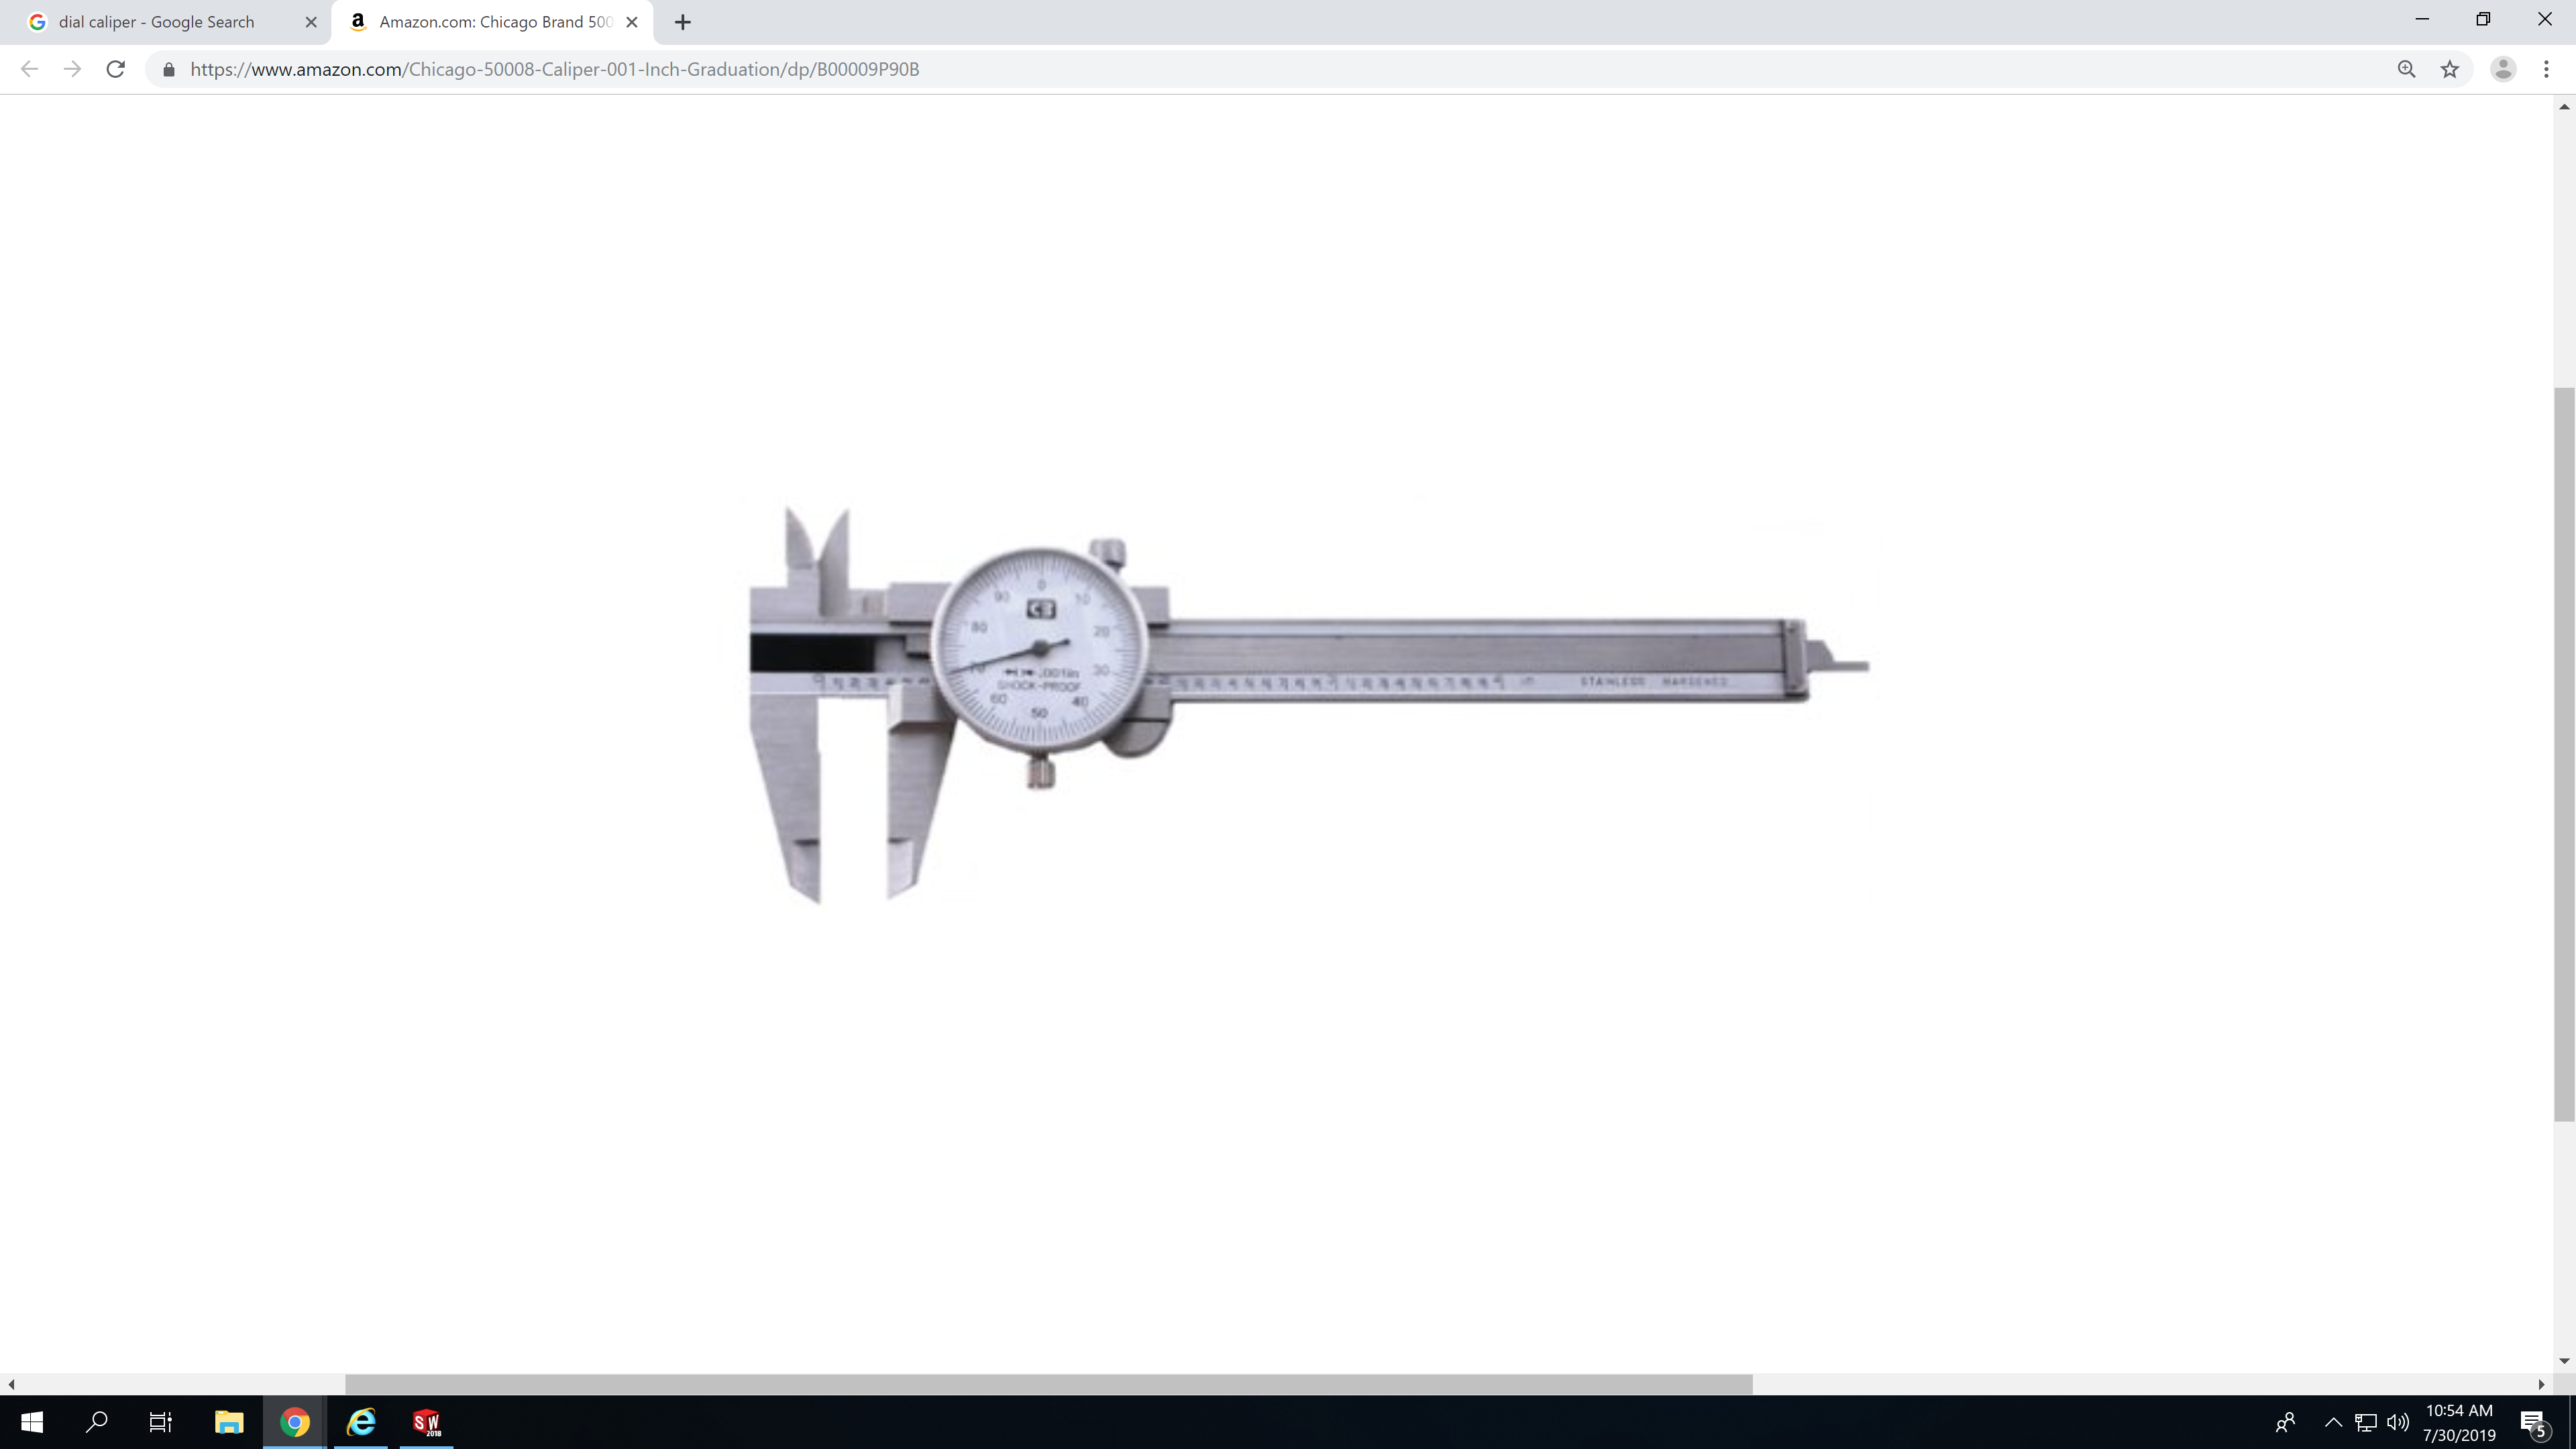Click the horizontal scrollbar thumb
This screenshot has height=1449, width=2576.
coord(1048,1384)
